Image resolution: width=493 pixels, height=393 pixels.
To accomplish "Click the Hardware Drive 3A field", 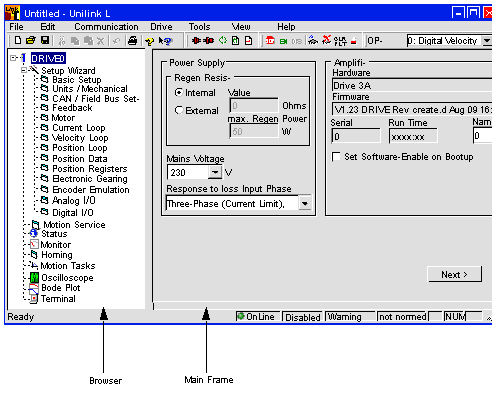I will 412,85.
